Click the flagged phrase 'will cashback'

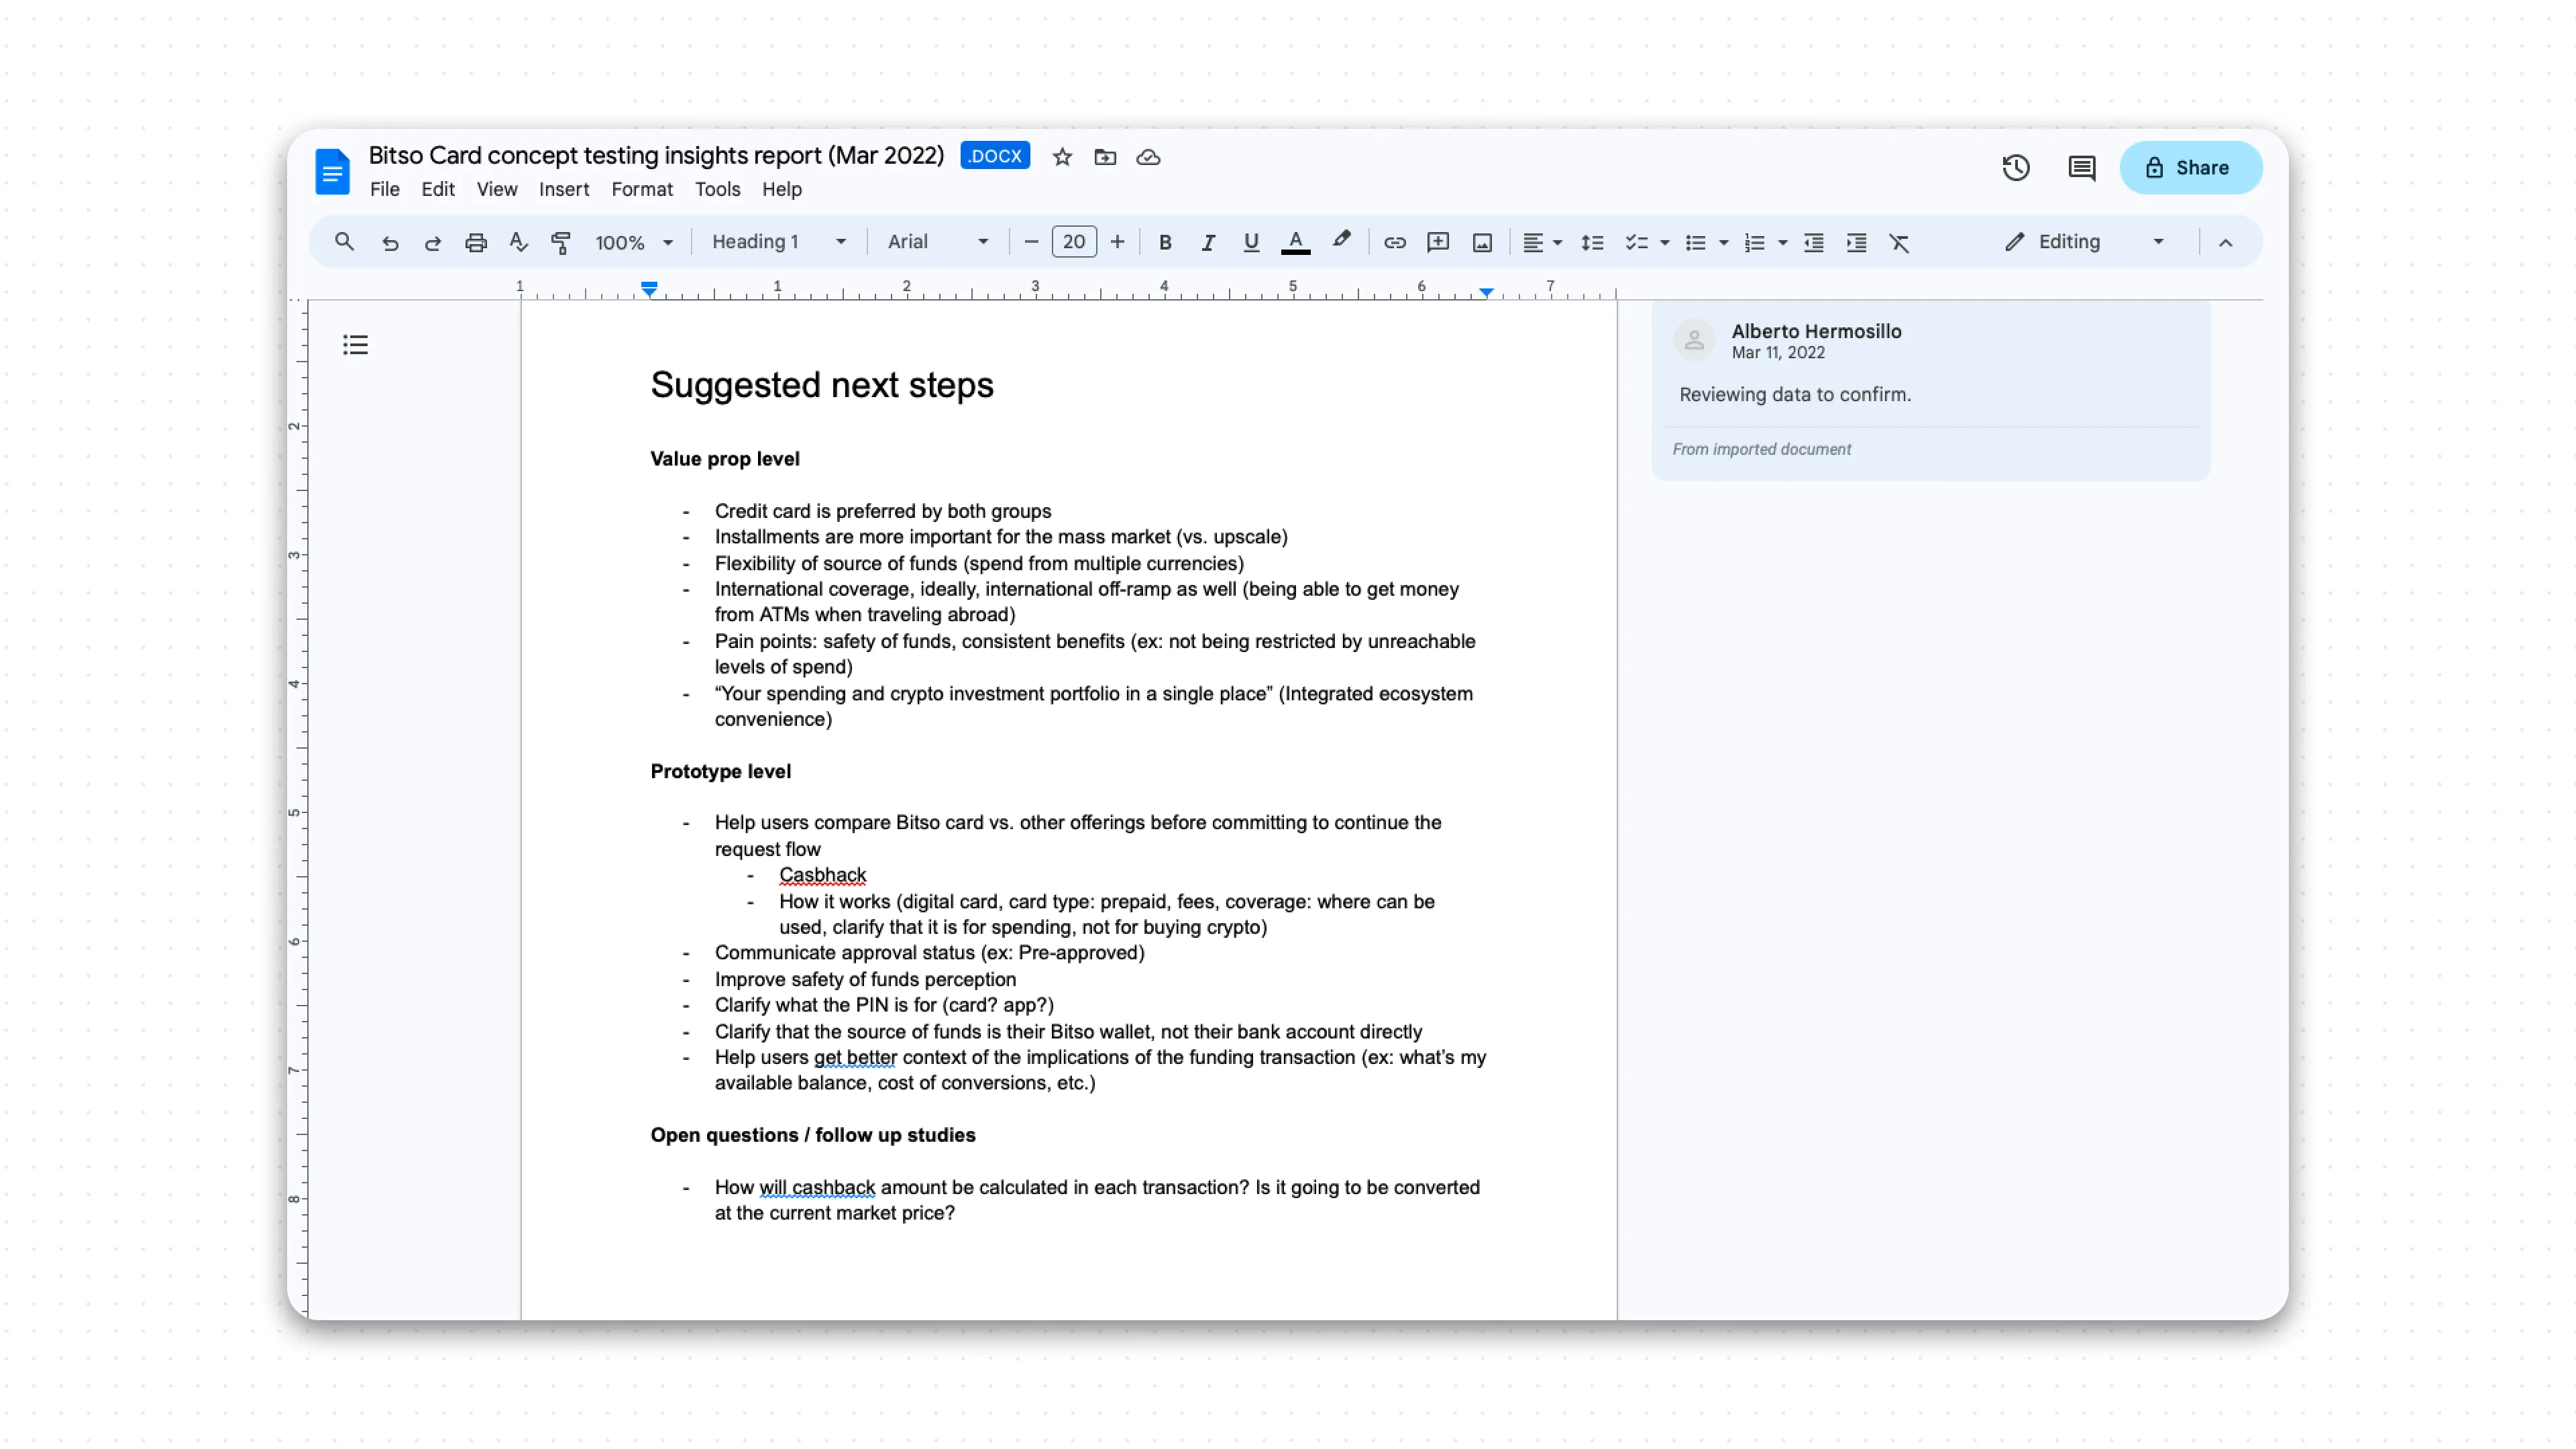816,1188
